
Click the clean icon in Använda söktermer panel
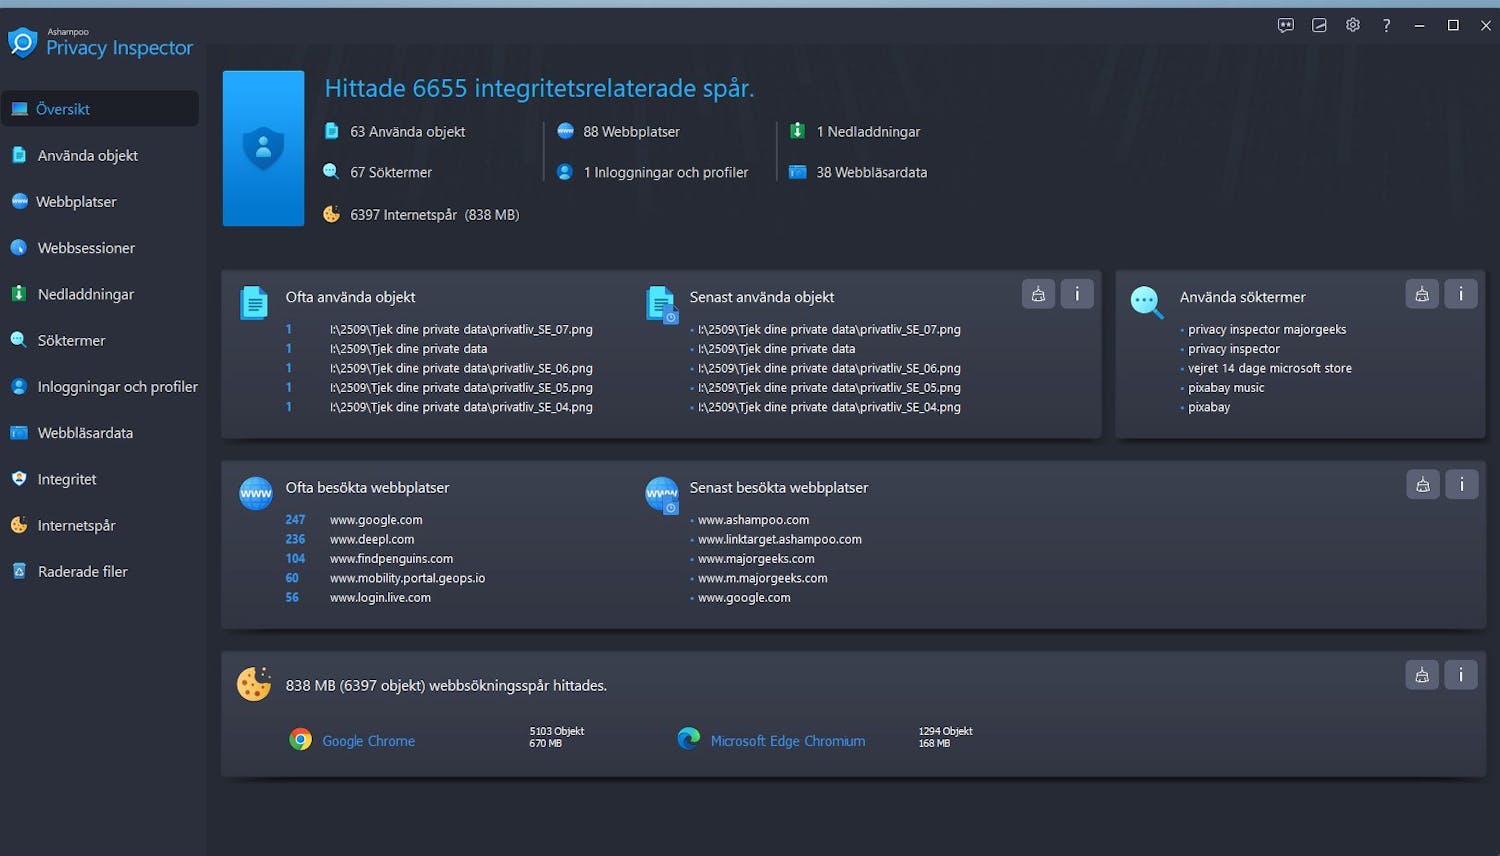tap(1422, 294)
